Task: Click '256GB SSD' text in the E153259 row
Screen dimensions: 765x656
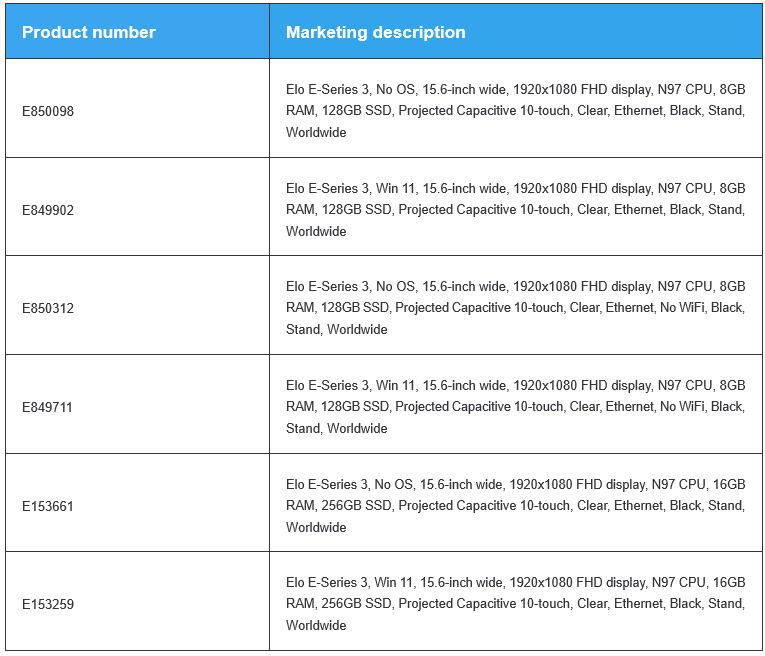Action: point(356,603)
